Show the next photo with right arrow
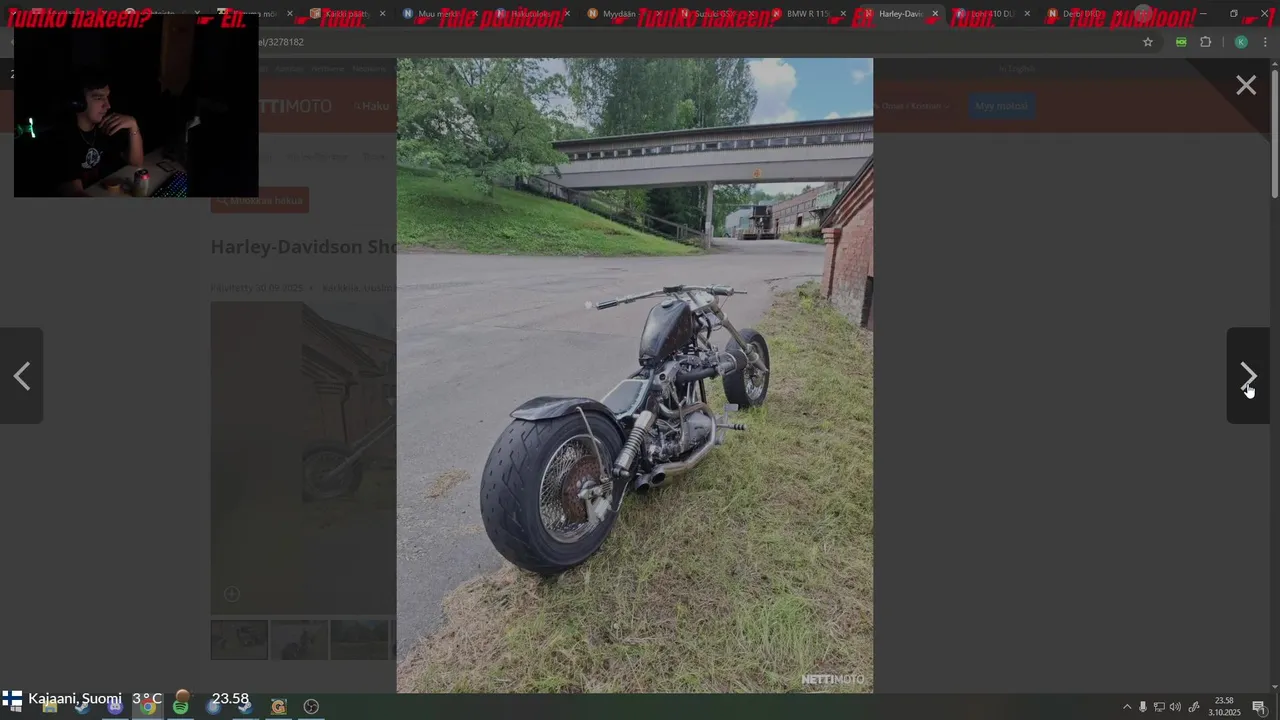This screenshot has height=720, width=1280. click(x=1248, y=376)
